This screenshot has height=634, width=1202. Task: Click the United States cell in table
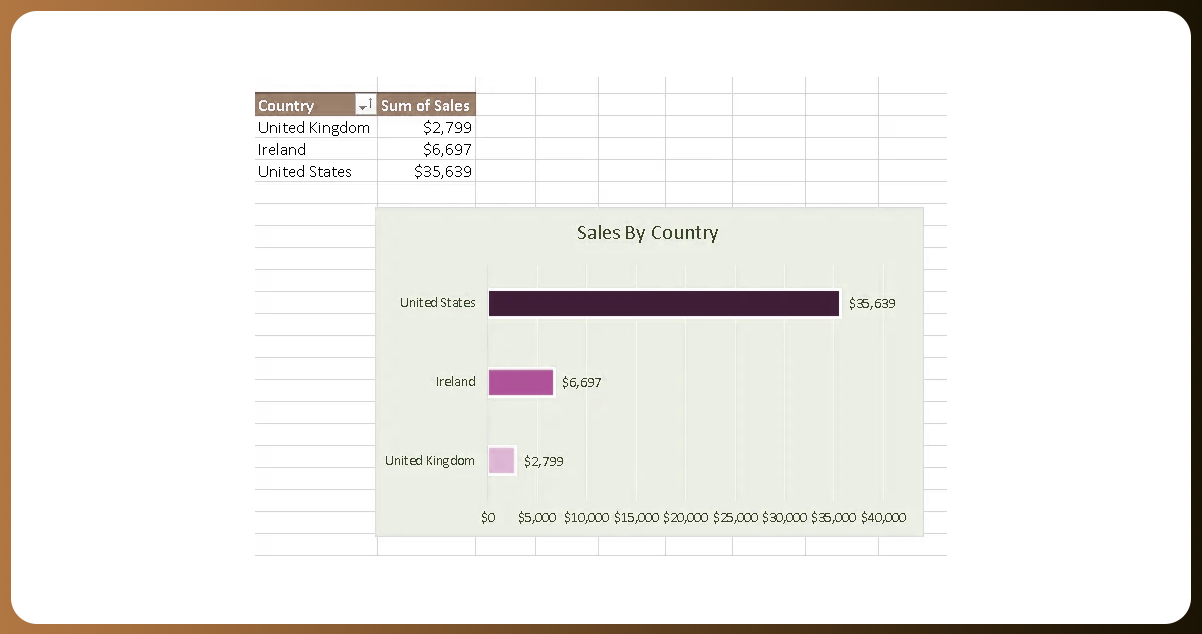tap(305, 172)
